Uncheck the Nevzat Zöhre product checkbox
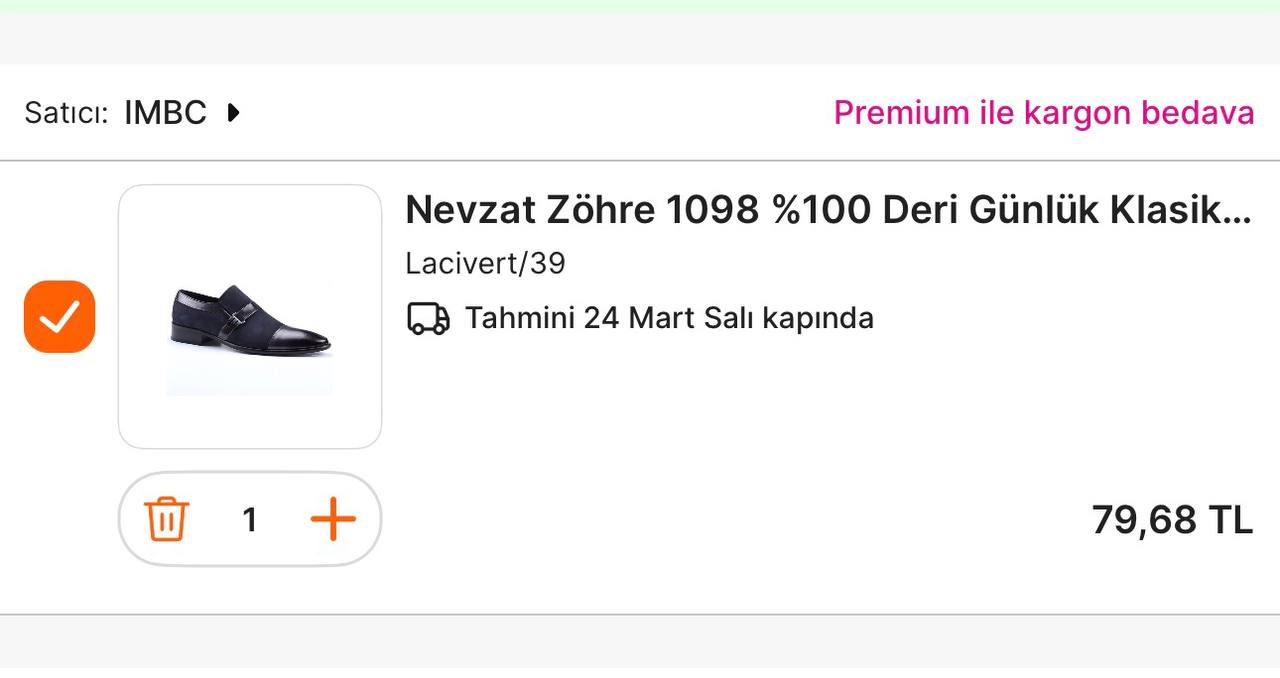The image size is (1280, 678). tap(60, 317)
